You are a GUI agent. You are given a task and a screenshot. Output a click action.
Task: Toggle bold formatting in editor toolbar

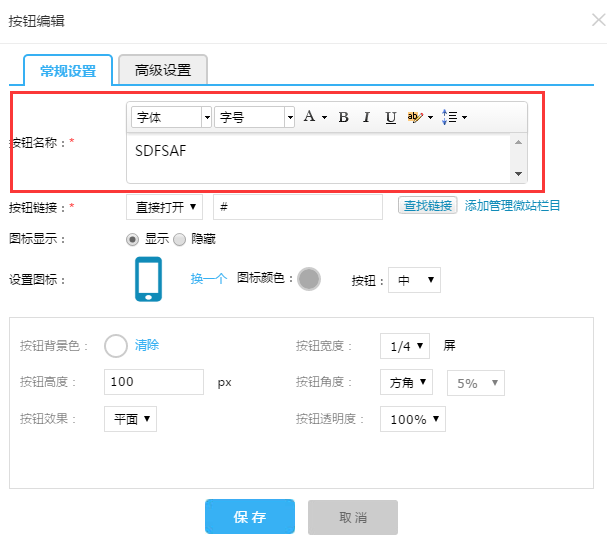coord(343,117)
